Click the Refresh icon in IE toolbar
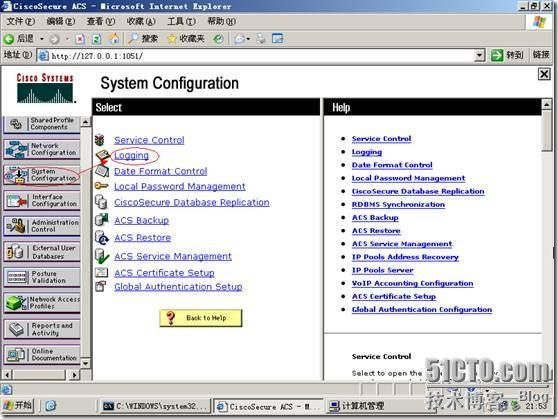Viewport: 558px width, 419px height. pyautogui.click(x=96, y=39)
